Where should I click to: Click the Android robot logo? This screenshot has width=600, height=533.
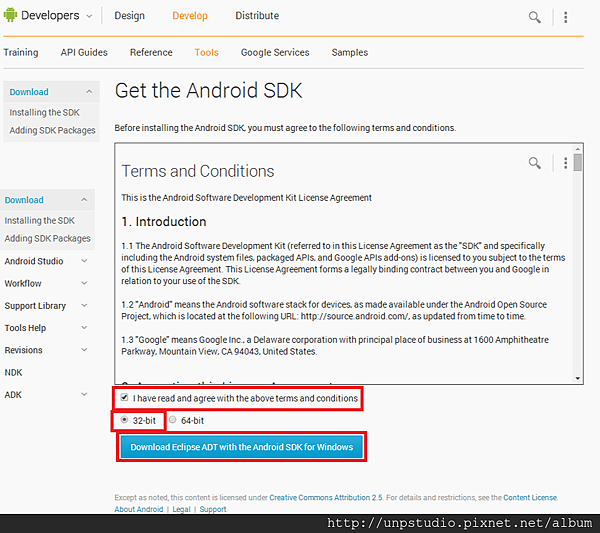[x=10, y=15]
